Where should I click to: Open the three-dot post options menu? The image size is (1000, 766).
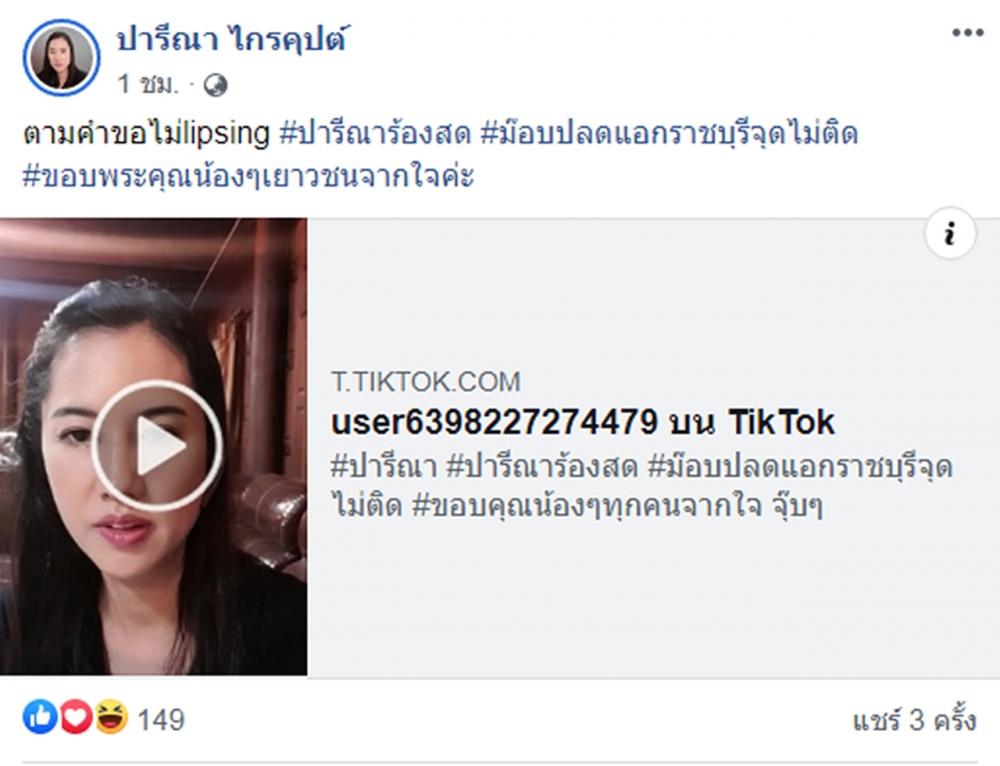tap(967, 33)
